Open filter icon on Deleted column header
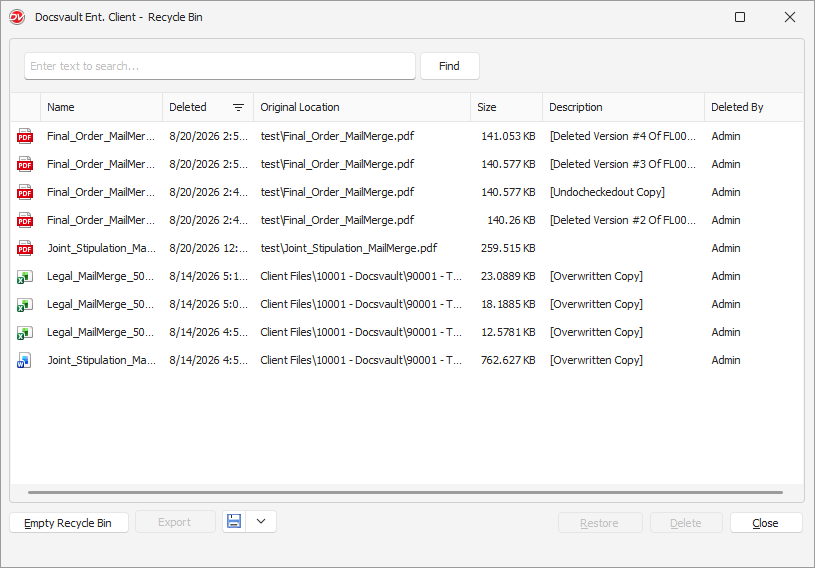Screen dimensions: 815x568 tap(238, 107)
